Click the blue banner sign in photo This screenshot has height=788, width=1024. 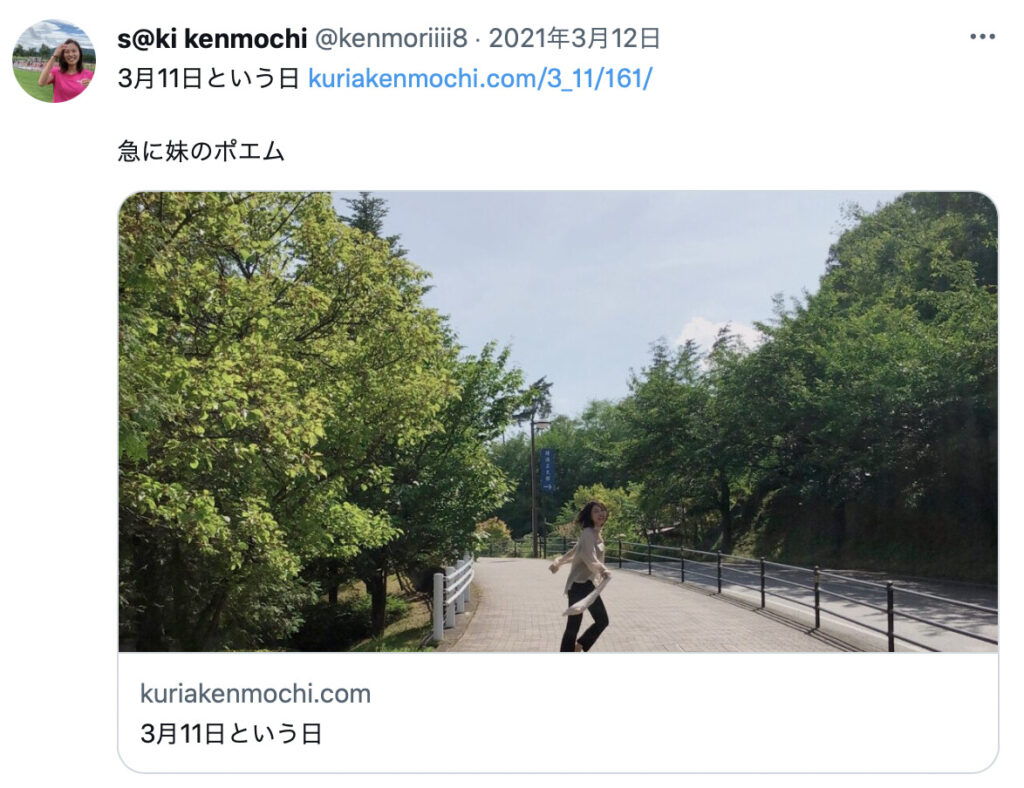547,469
